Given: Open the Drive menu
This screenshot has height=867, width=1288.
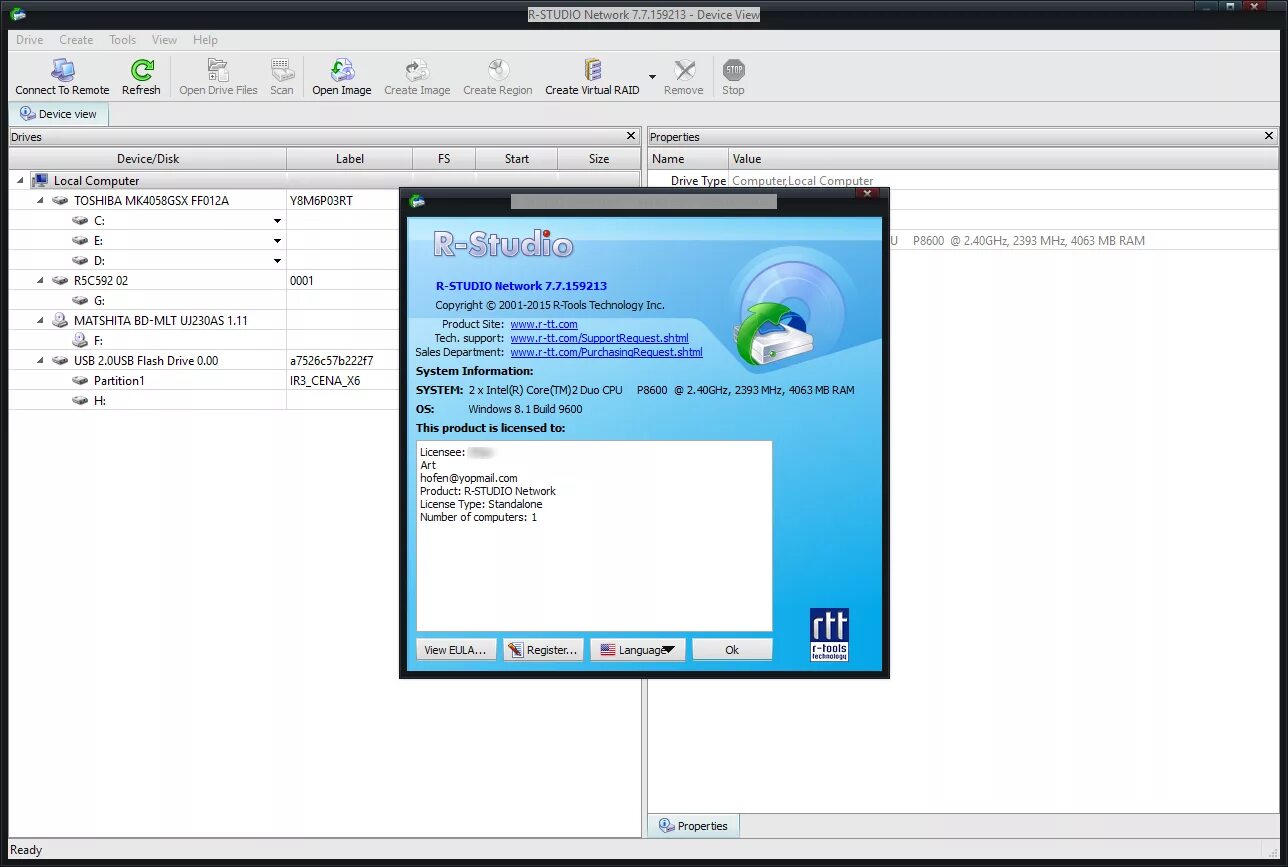Looking at the screenshot, I should point(29,40).
